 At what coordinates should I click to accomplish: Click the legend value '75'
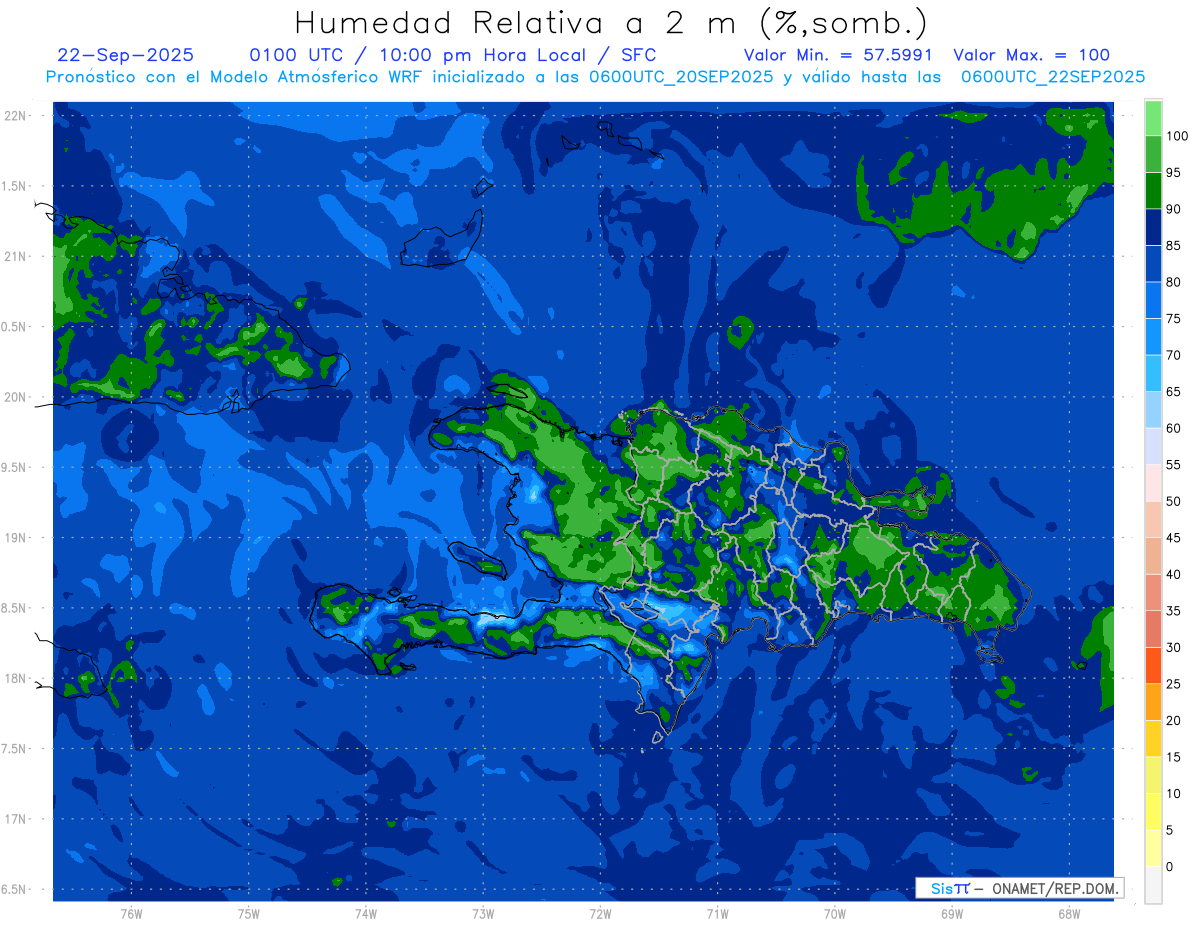pos(1173,318)
